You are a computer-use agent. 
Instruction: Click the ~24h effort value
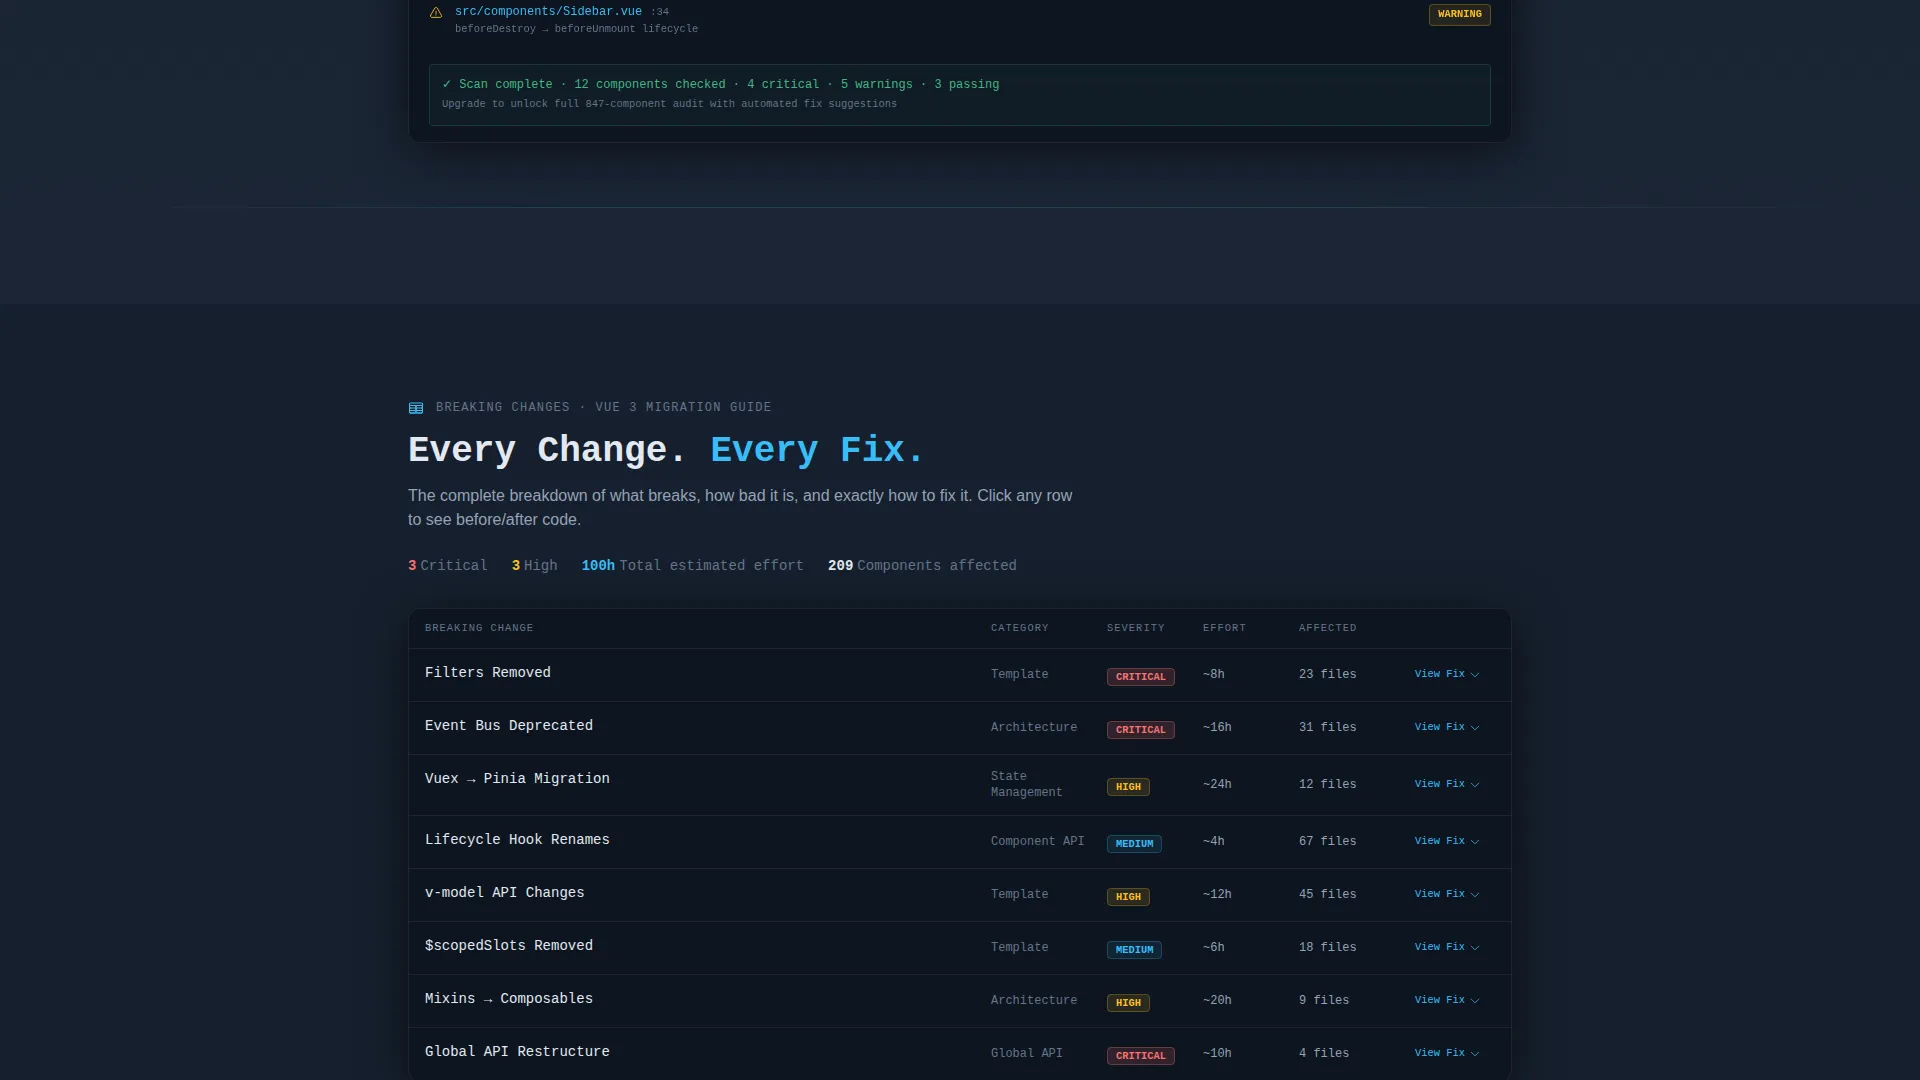pyautogui.click(x=1217, y=784)
